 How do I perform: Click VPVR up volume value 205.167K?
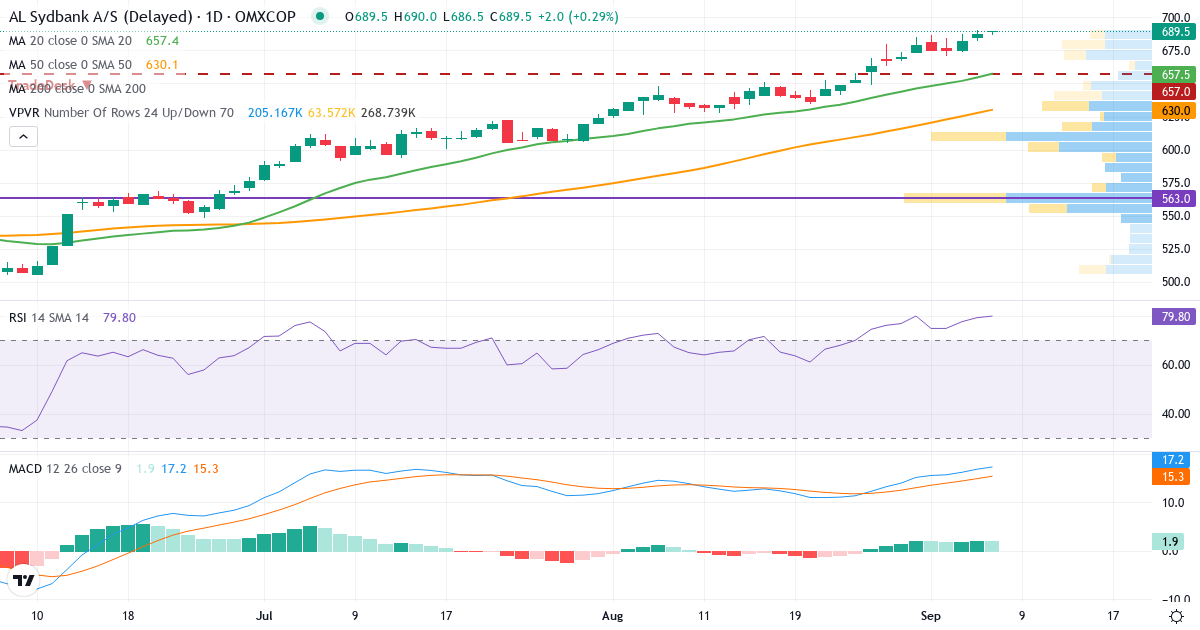tap(275, 113)
